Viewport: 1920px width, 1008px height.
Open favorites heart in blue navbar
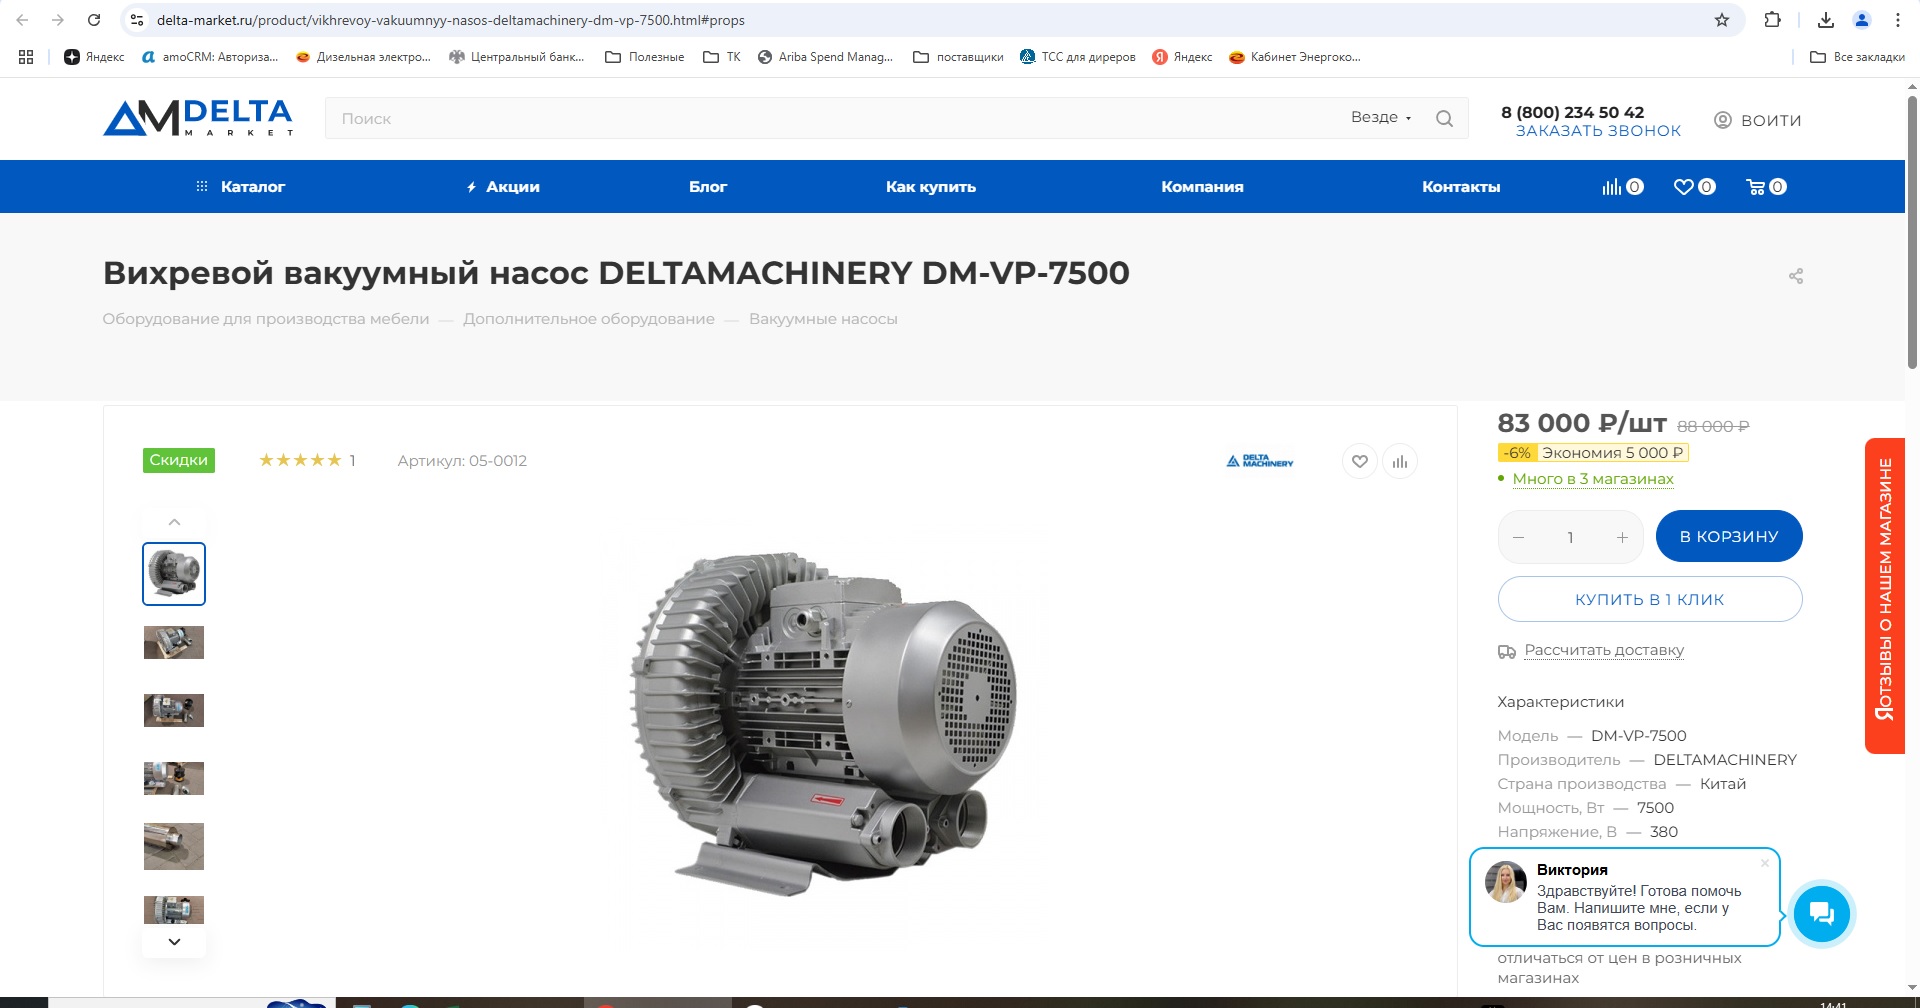pos(1694,187)
